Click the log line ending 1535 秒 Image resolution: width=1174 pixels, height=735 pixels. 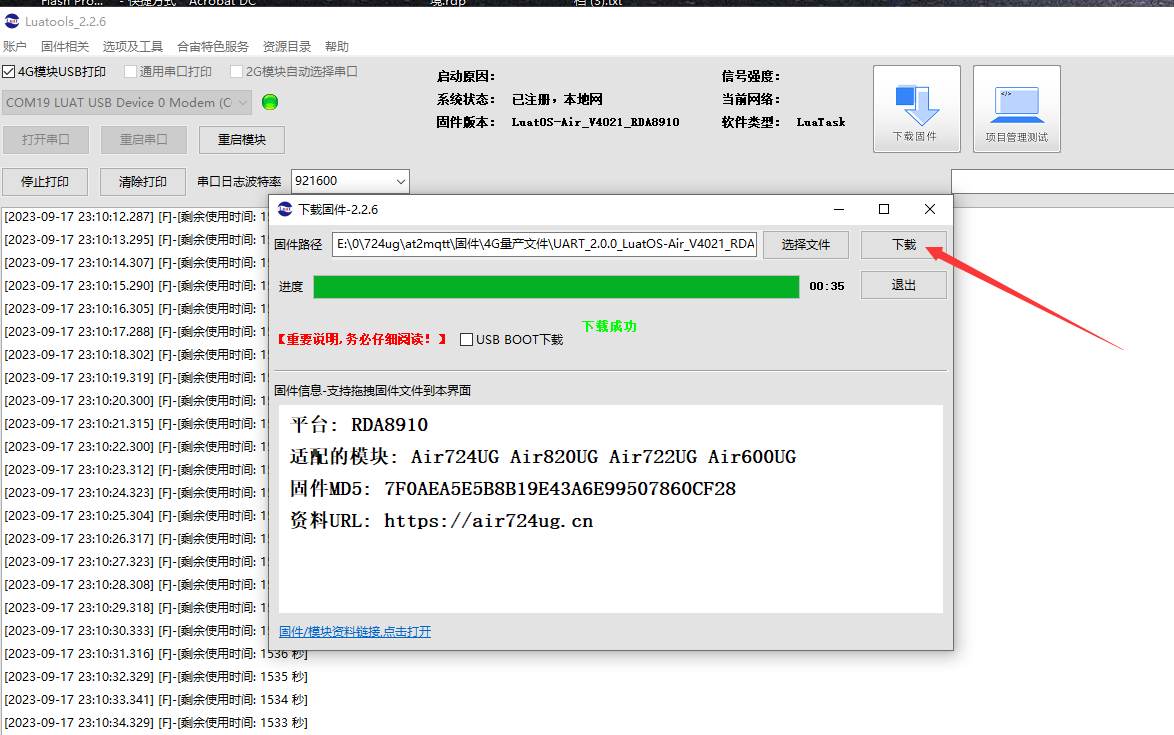point(156,677)
